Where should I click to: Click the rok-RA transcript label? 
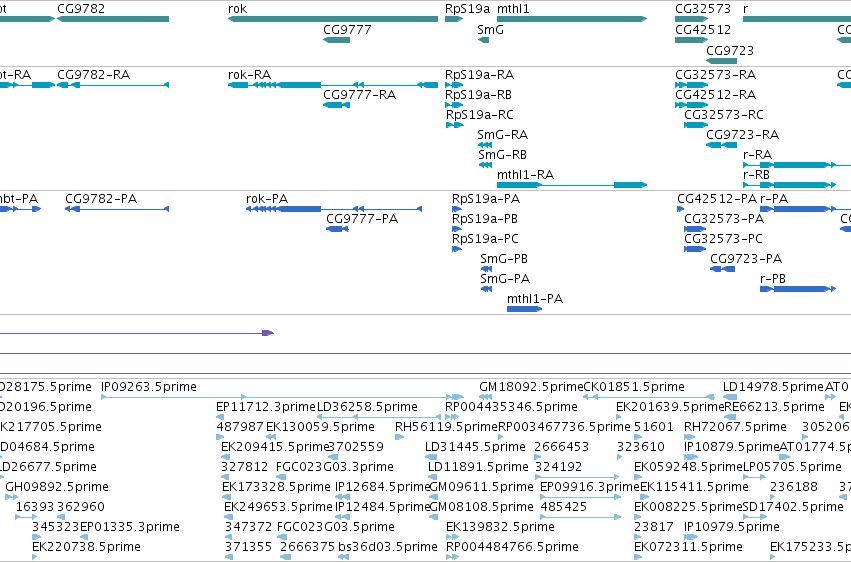point(250,74)
